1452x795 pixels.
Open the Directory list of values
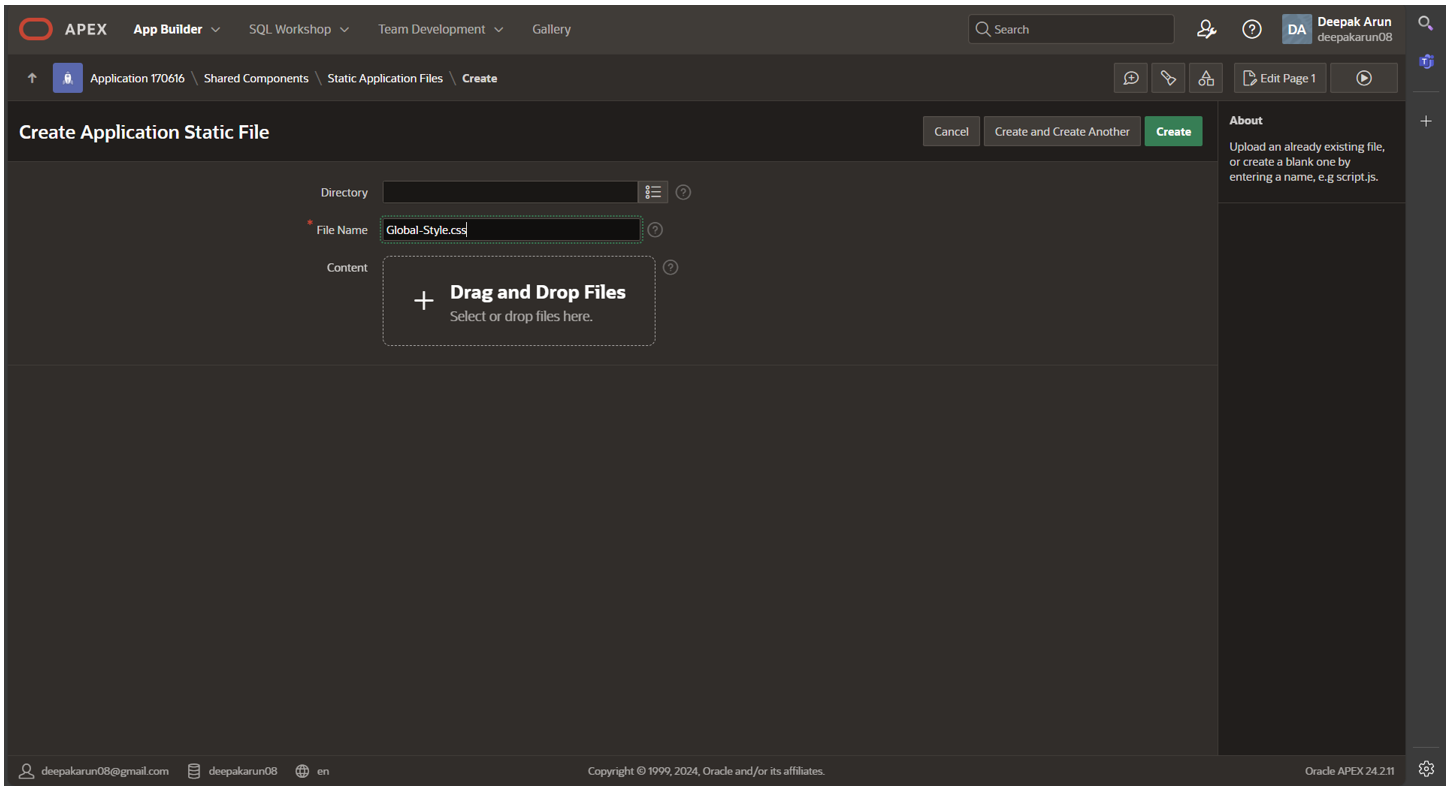653,192
